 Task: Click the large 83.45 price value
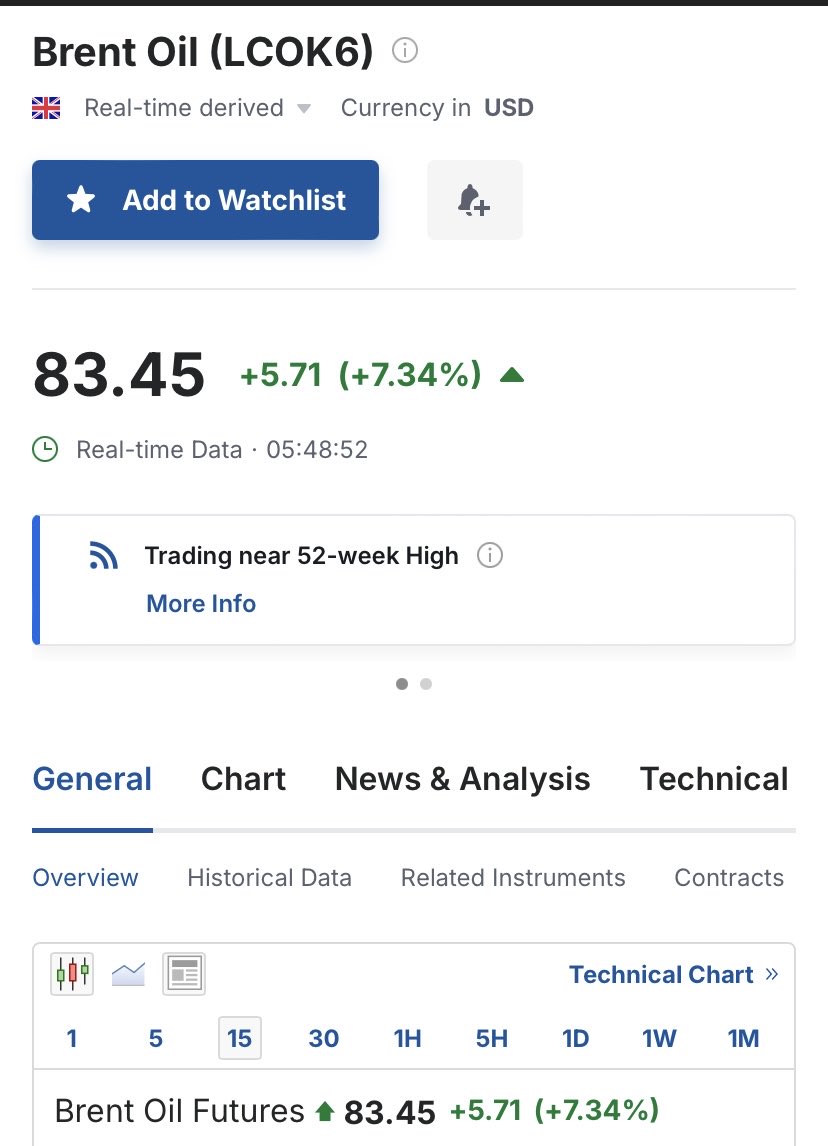[x=119, y=375]
